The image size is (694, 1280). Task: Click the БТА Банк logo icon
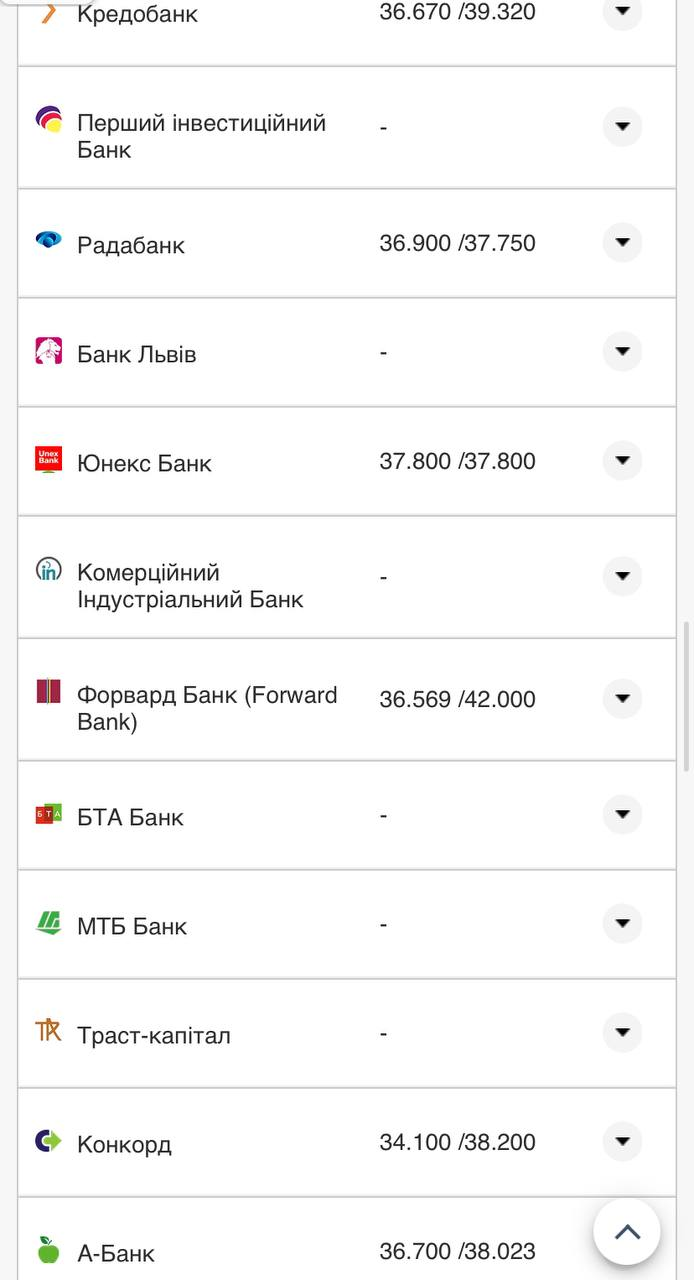pyautogui.click(x=48, y=814)
